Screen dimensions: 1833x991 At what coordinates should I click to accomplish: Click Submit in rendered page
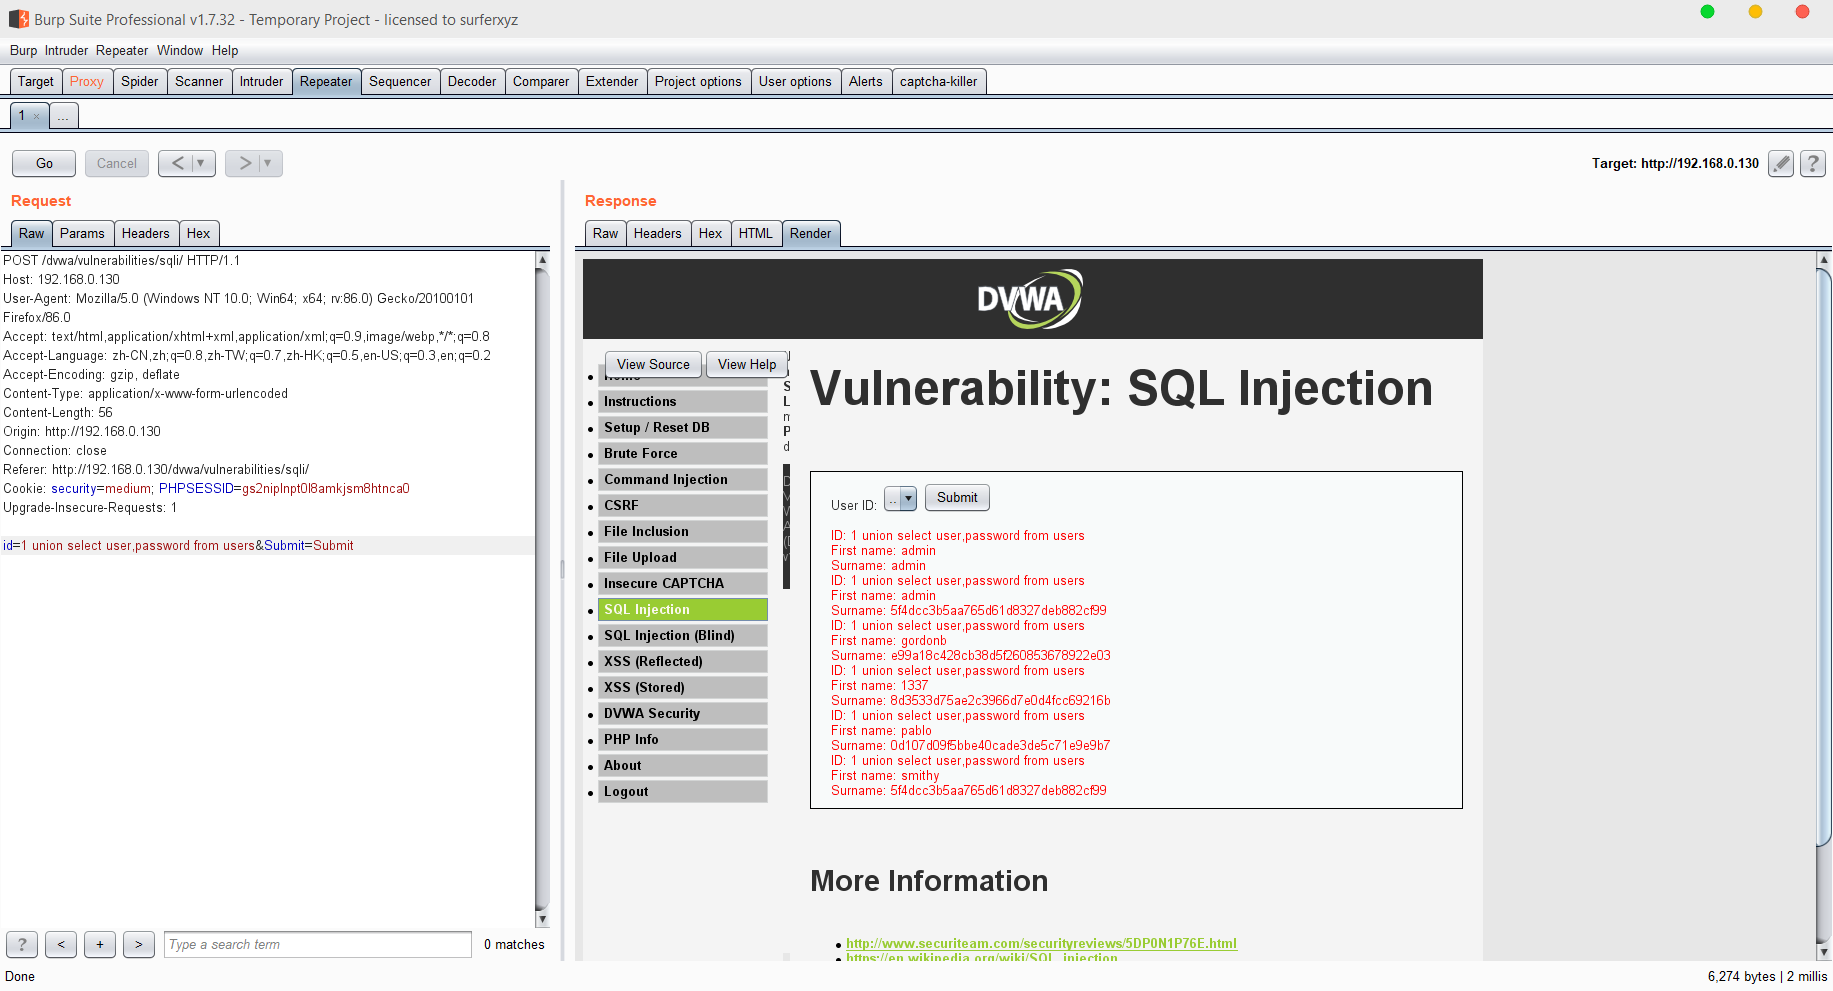click(x=957, y=497)
